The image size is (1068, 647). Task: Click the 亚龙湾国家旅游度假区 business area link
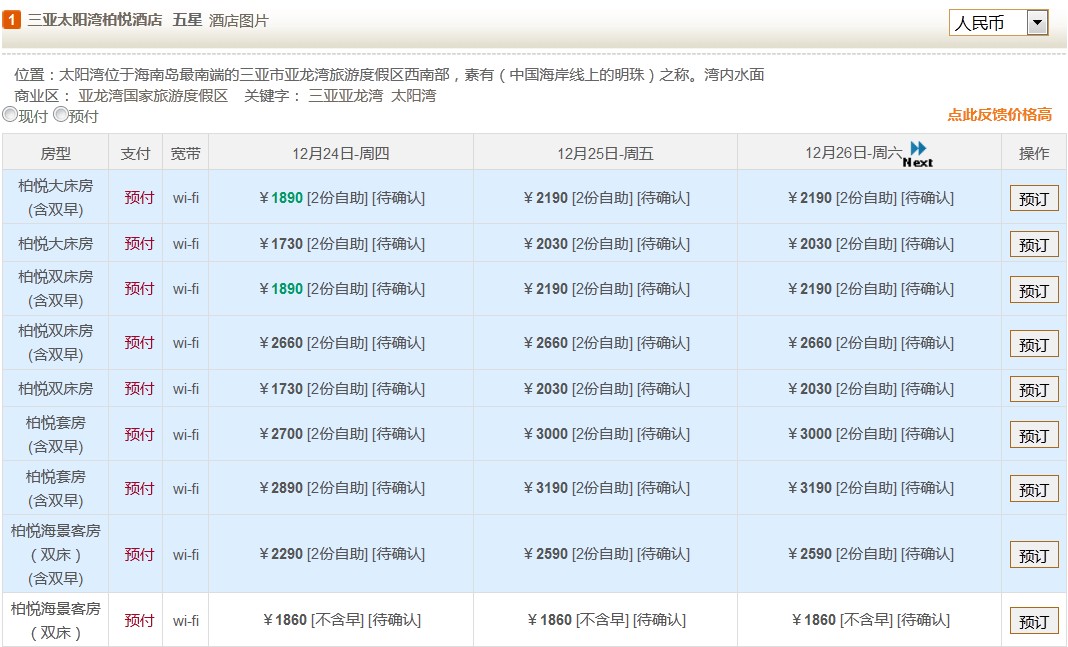coord(153,96)
